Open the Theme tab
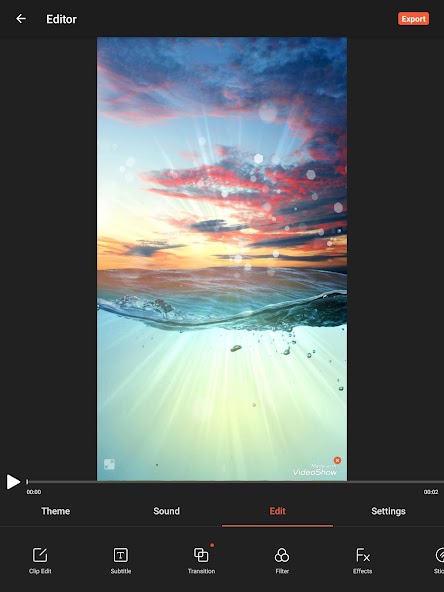Viewport: 444px width, 592px height. 56,511
